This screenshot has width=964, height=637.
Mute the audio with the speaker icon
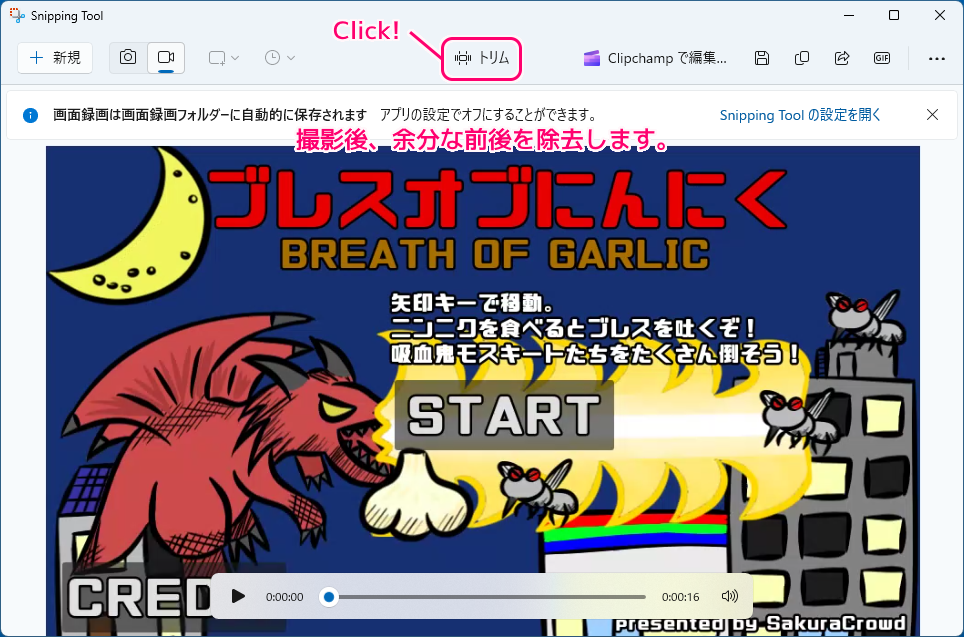coord(729,596)
